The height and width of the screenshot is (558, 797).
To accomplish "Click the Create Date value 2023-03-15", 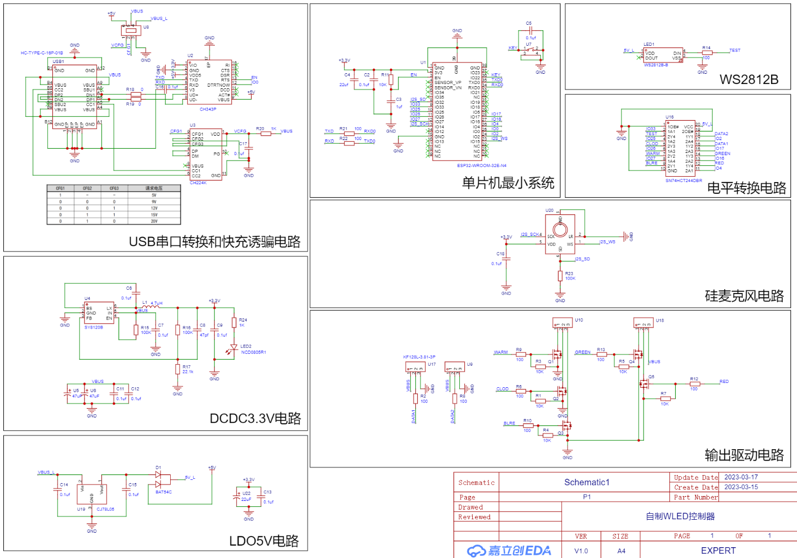I will tap(741, 487).
